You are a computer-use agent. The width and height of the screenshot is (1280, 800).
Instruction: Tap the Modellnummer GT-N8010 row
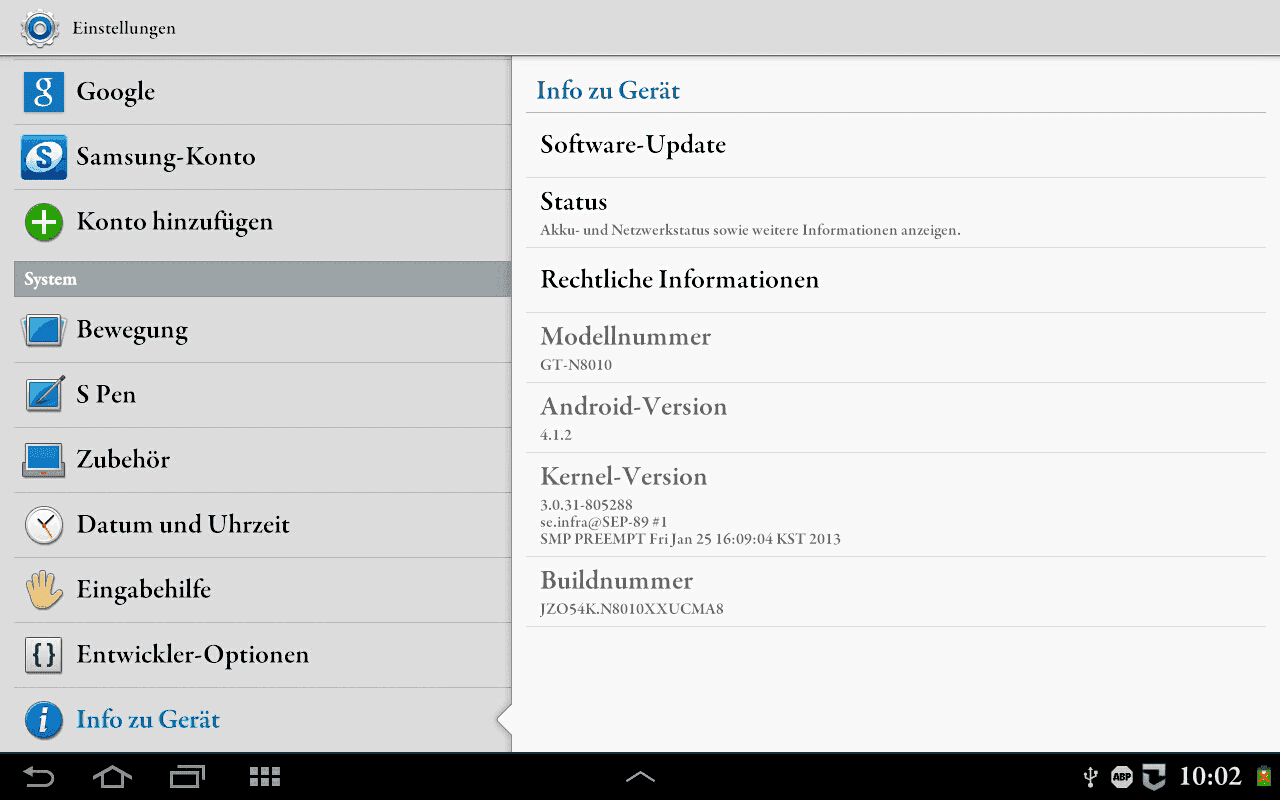[896, 348]
